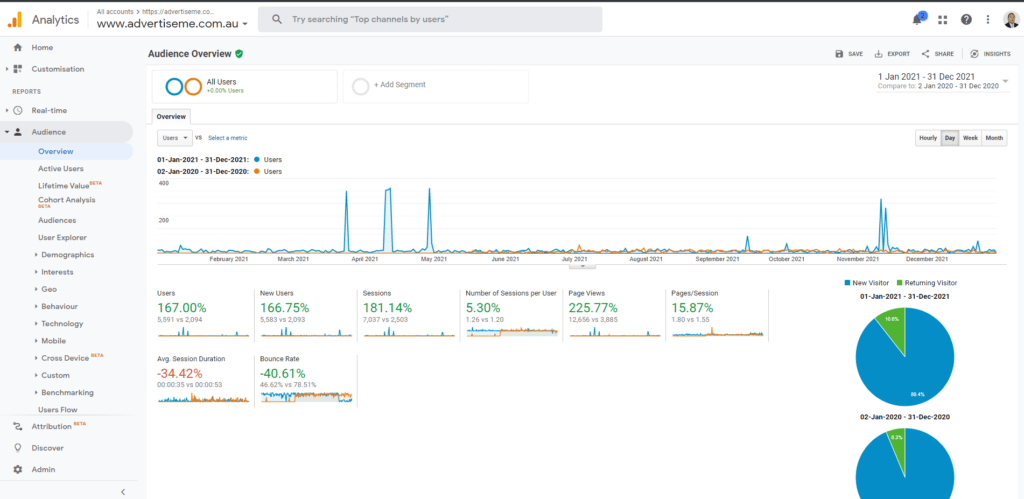Click the Save floppy disk icon
The image size is (1024, 499).
[839, 54]
